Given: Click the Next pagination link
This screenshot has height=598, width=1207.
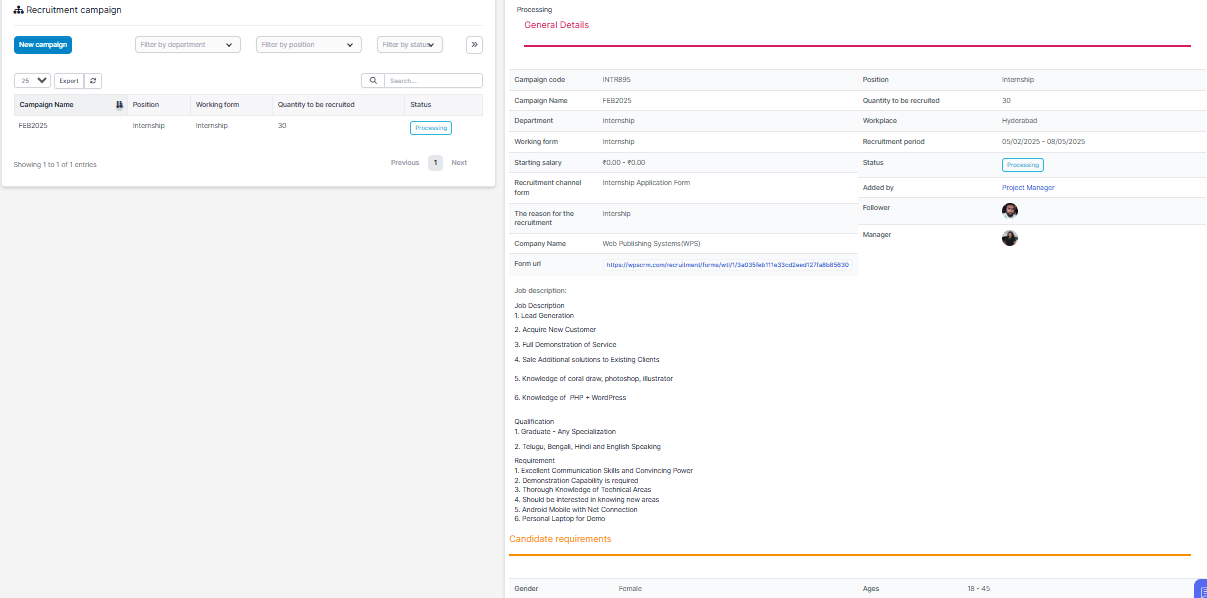Looking at the screenshot, I should click(459, 163).
